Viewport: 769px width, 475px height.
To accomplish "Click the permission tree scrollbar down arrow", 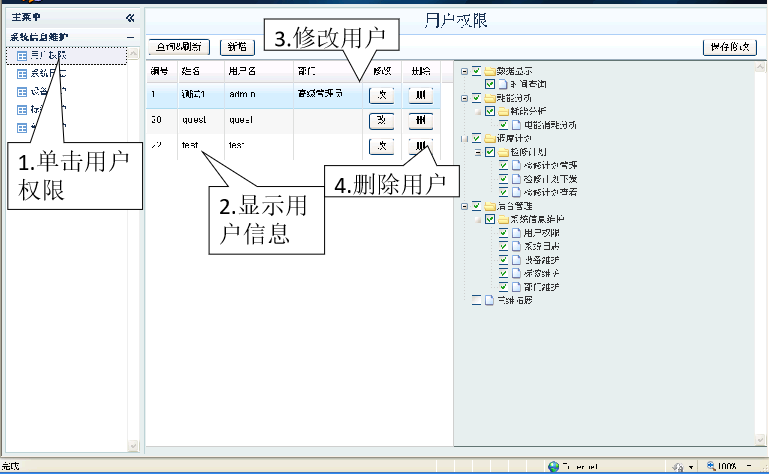I will (760, 440).
